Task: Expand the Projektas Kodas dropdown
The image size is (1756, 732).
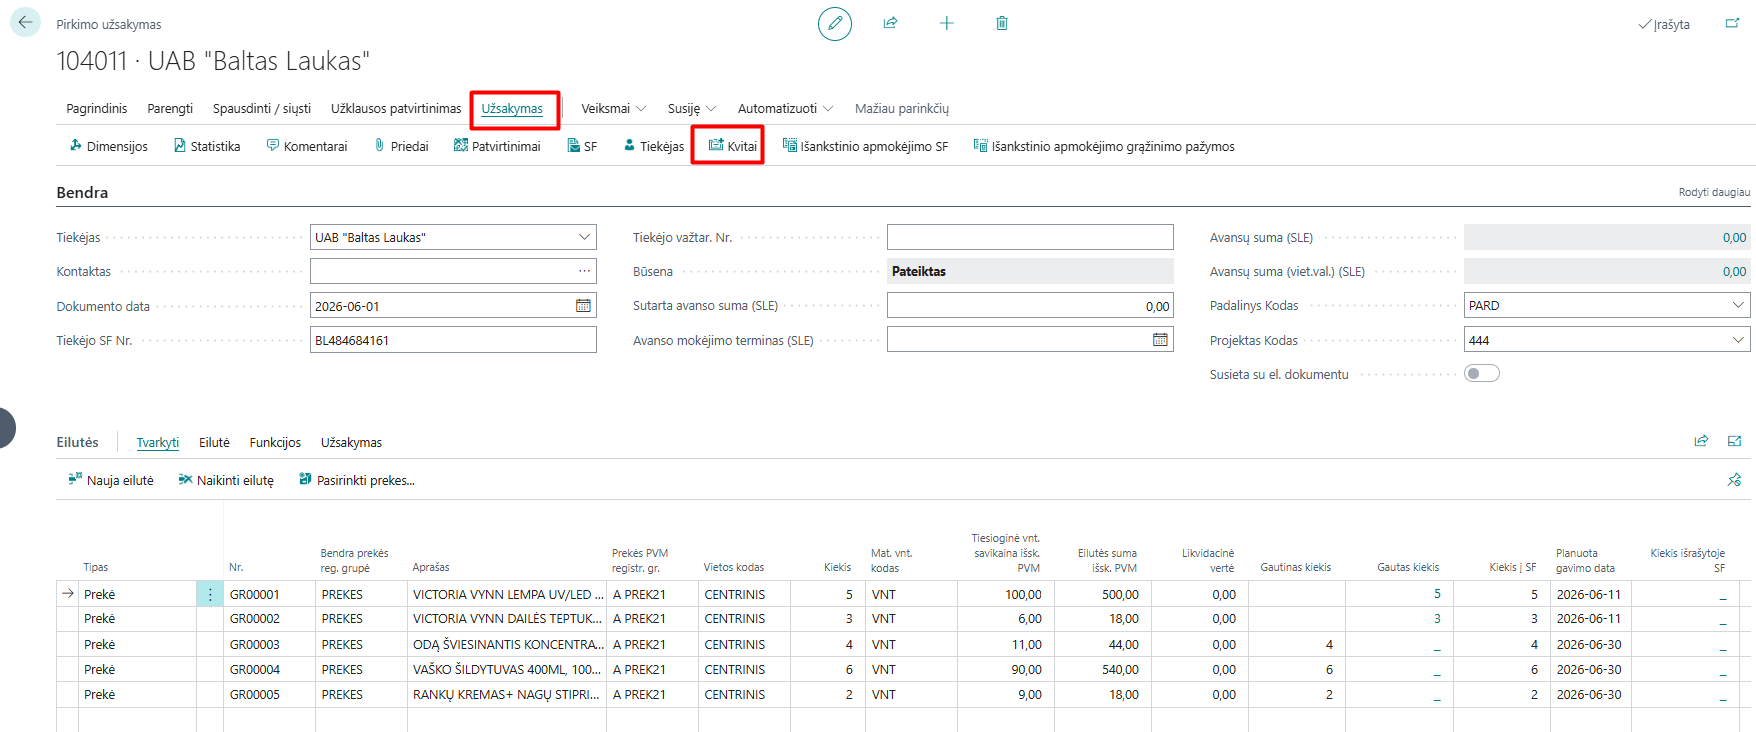Action: 1738,340
